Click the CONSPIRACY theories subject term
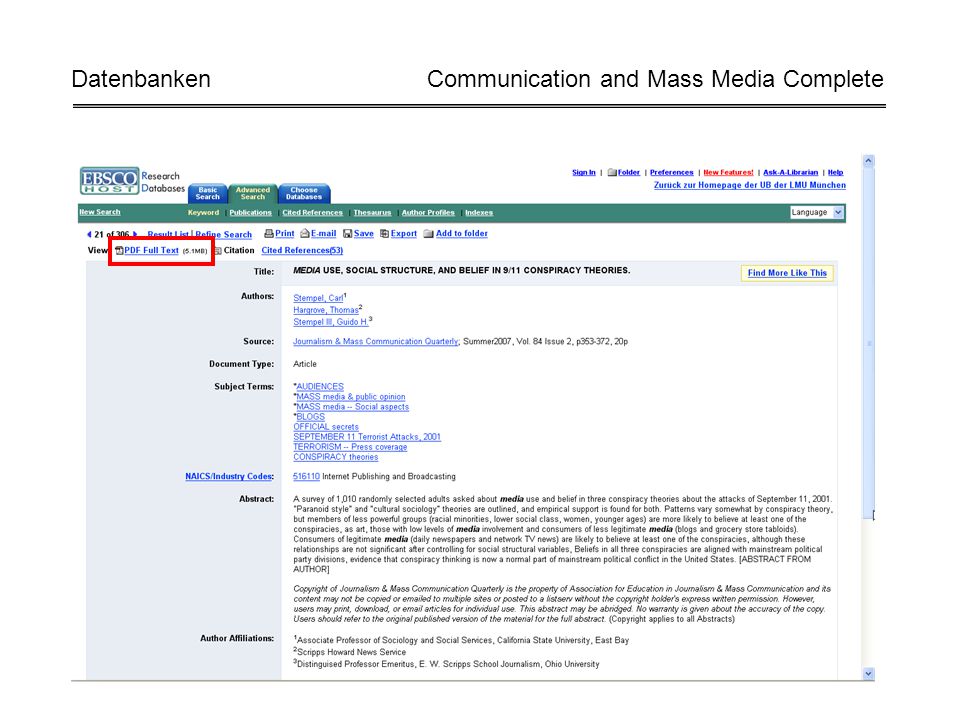 336,457
